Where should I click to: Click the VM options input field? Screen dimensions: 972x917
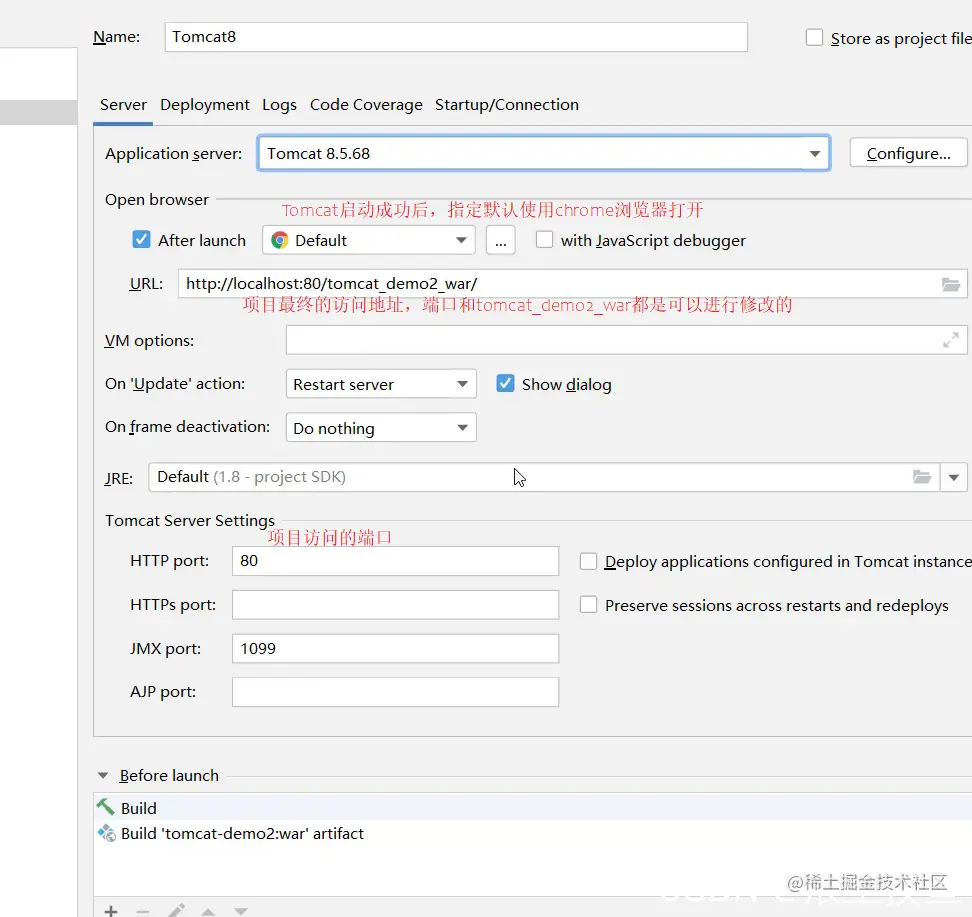tap(626, 340)
